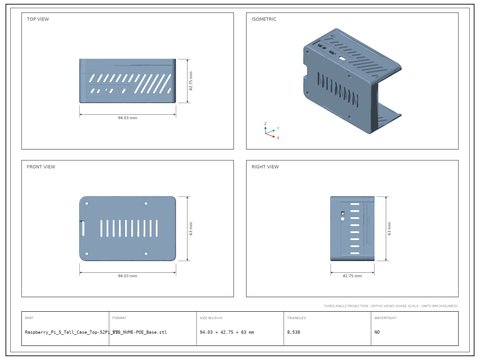Screen dimensions: 480x360
Task: Click the TOP VIEW panel label
Action: pos(38,19)
